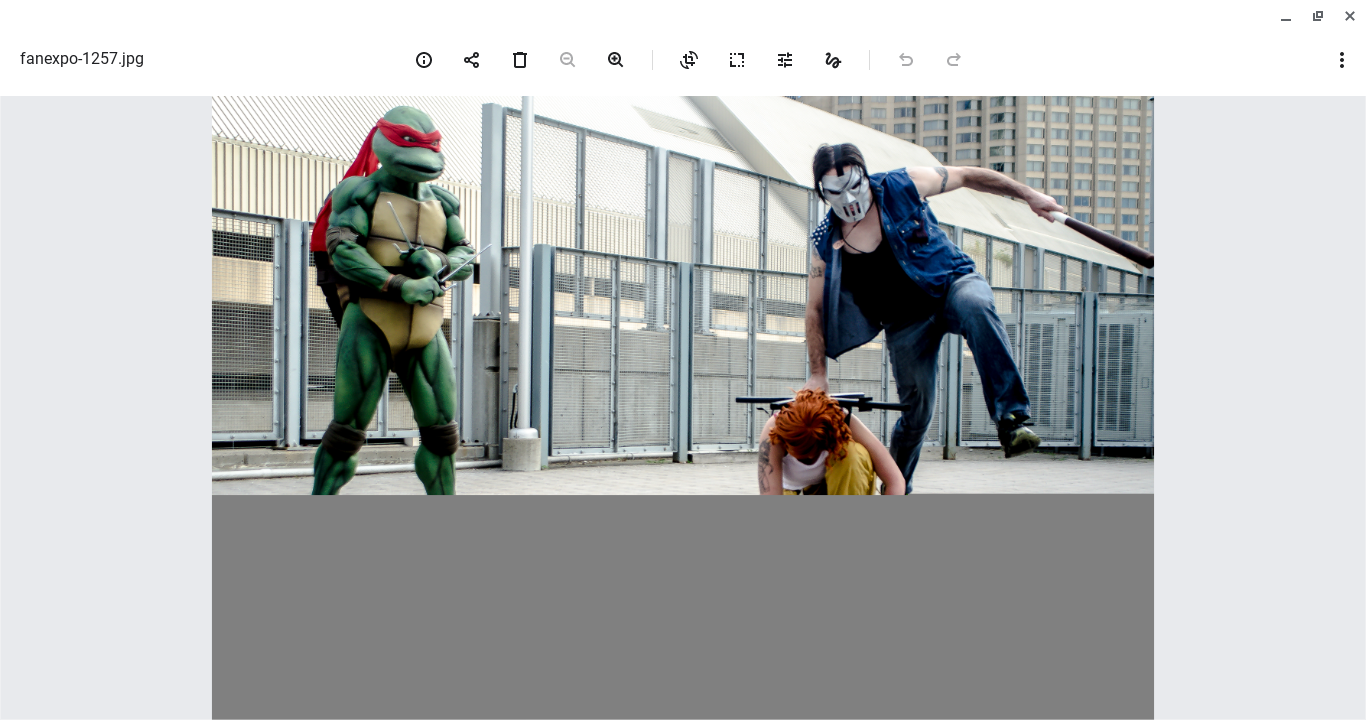Select the filename fanexpo-1257.jpg
This screenshot has width=1366, height=720.
click(x=82, y=59)
